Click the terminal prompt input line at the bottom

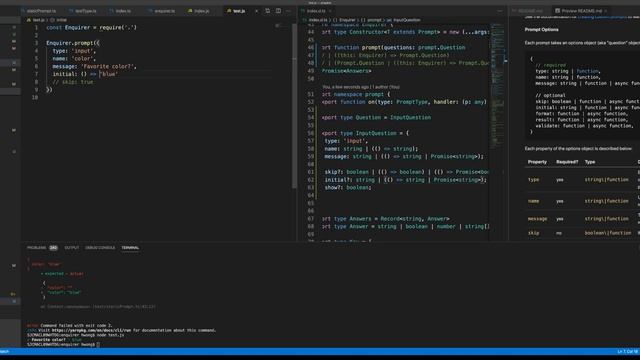pos(63,344)
